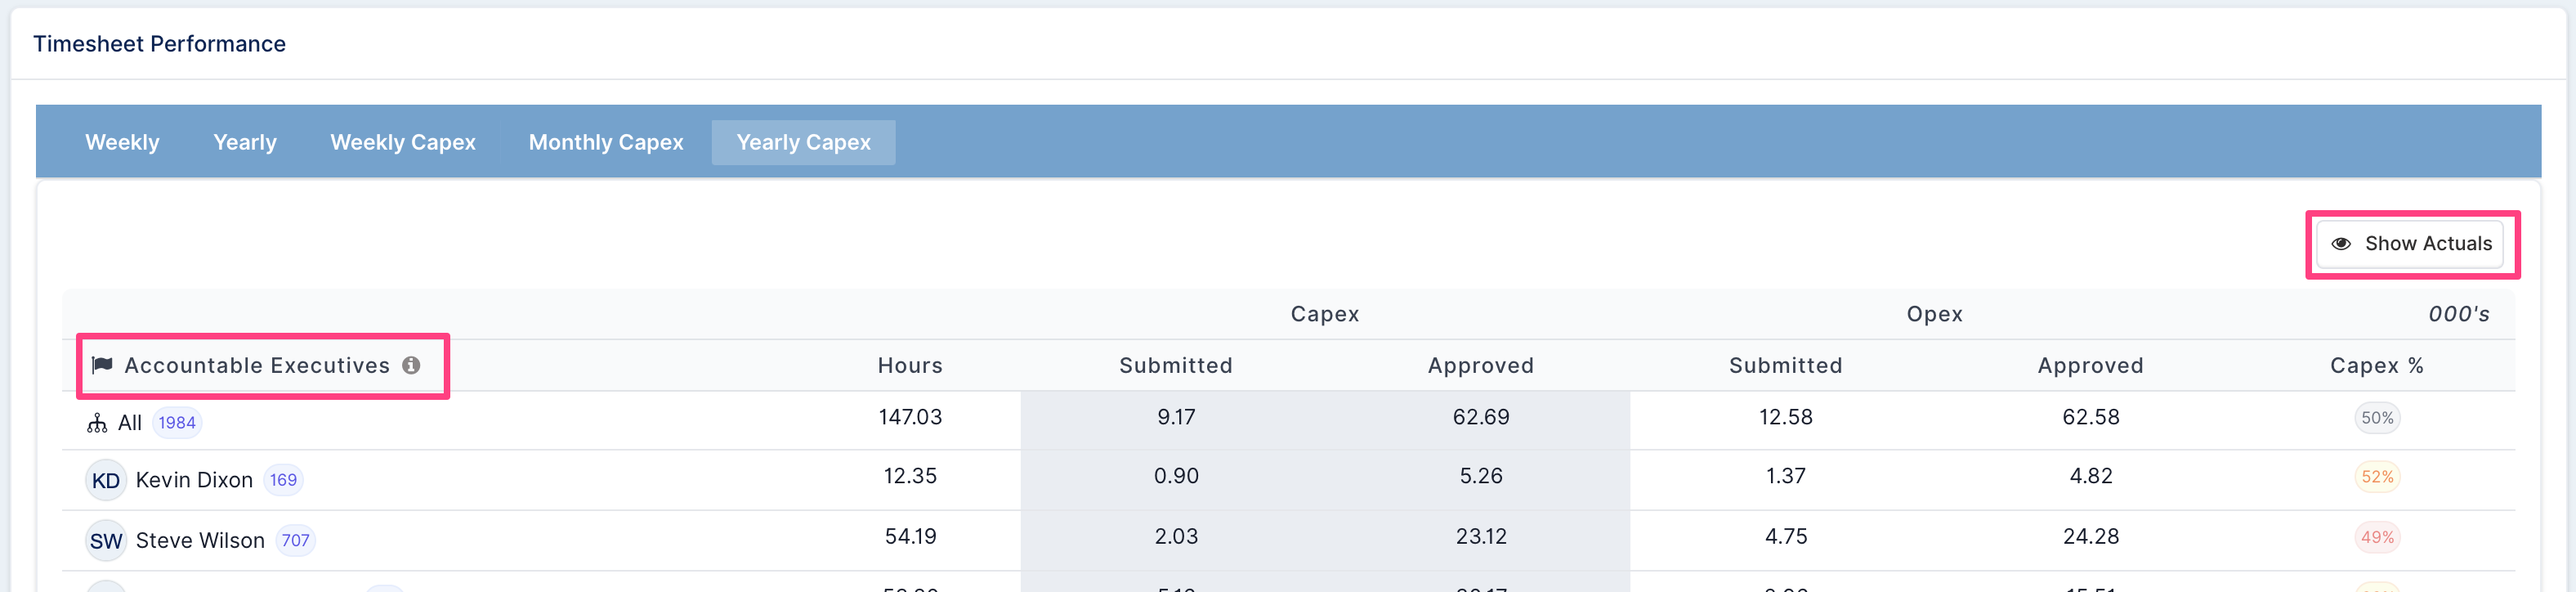The image size is (2576, 592).
Task: Click Steve Wilson's 49% Capex badge
Action: [x=2377, y=537]
